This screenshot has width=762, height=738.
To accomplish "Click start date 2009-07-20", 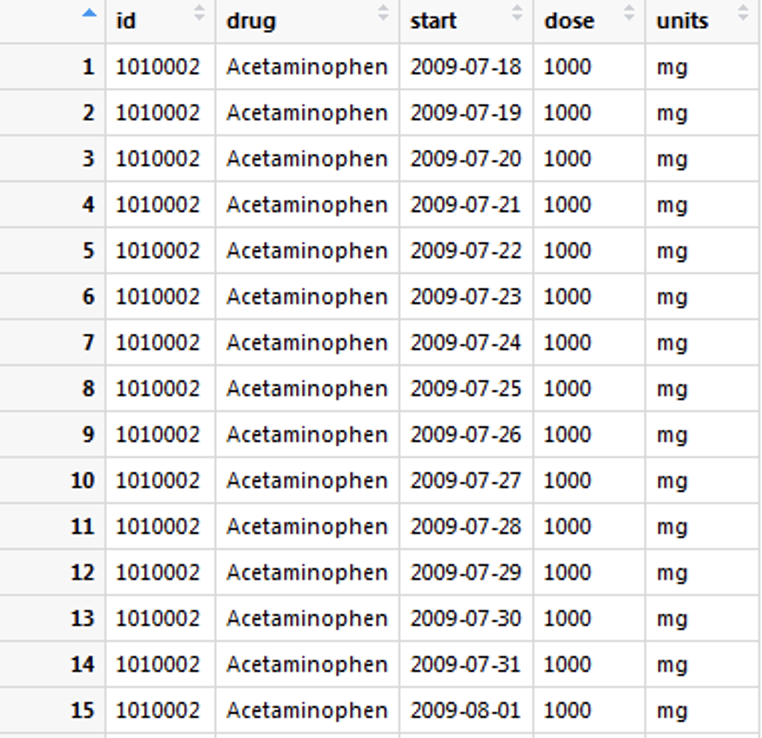I will tap(466, 159).
